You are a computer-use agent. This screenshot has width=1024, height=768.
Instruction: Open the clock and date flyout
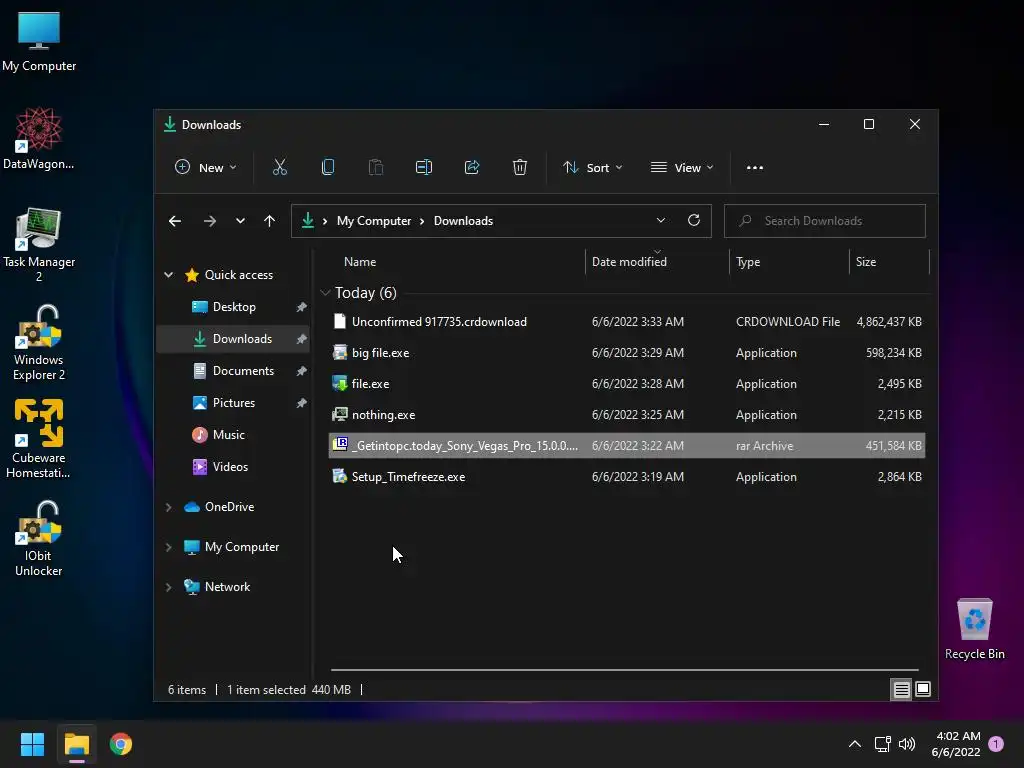(x=956, y=744)
